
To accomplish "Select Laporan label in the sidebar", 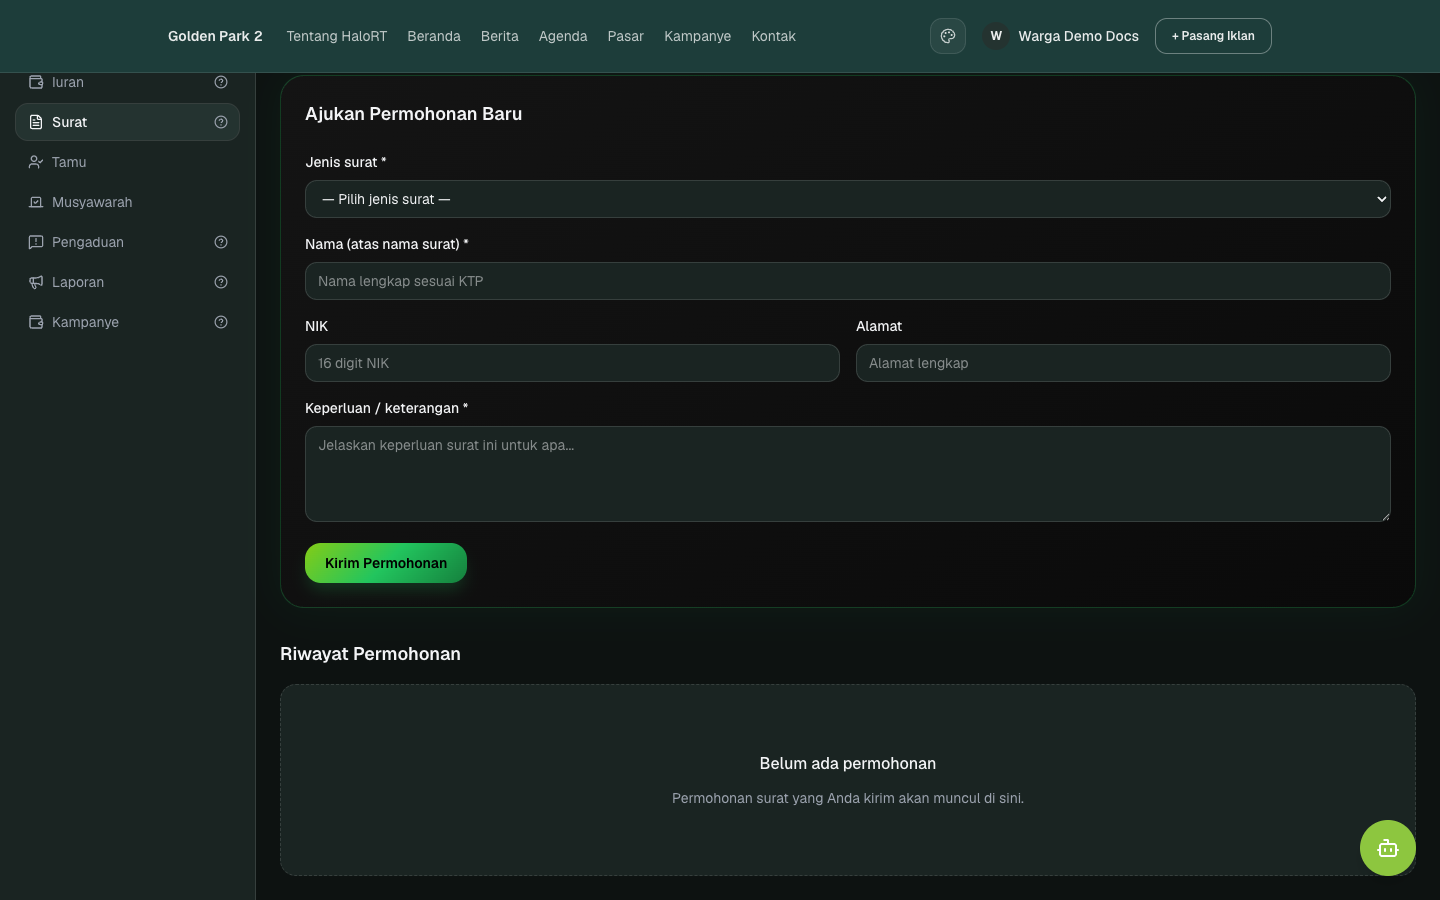I will [x=78, y=282].
